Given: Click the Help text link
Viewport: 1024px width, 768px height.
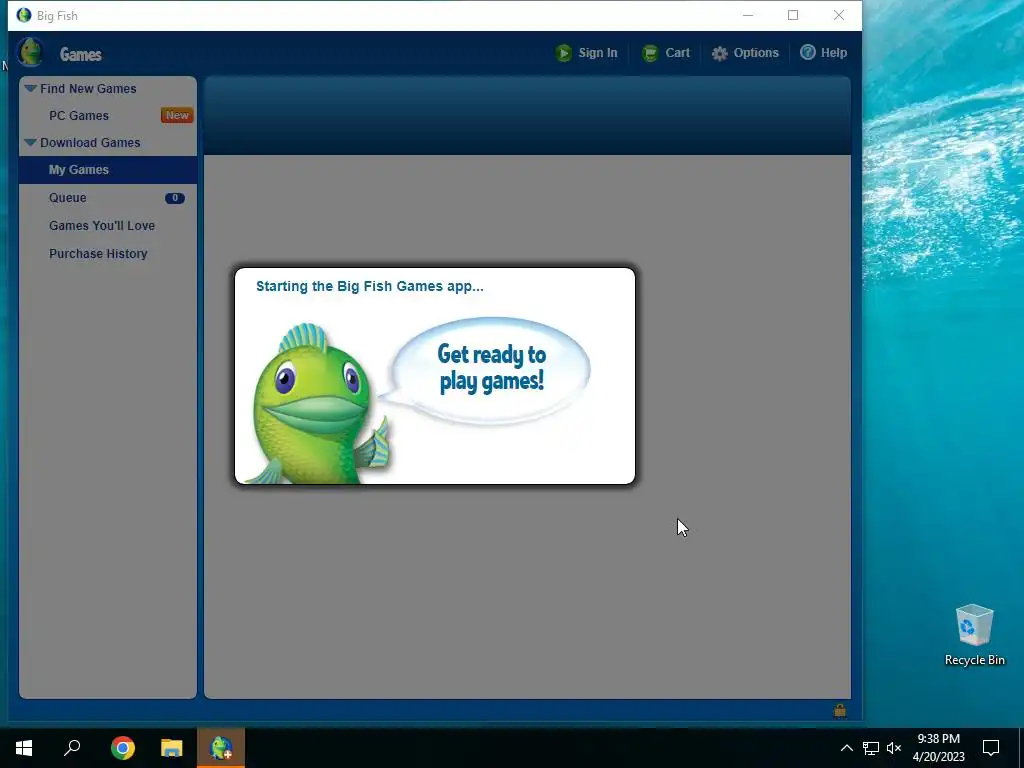Looking at the screenshot, I should tap(833, 53).
